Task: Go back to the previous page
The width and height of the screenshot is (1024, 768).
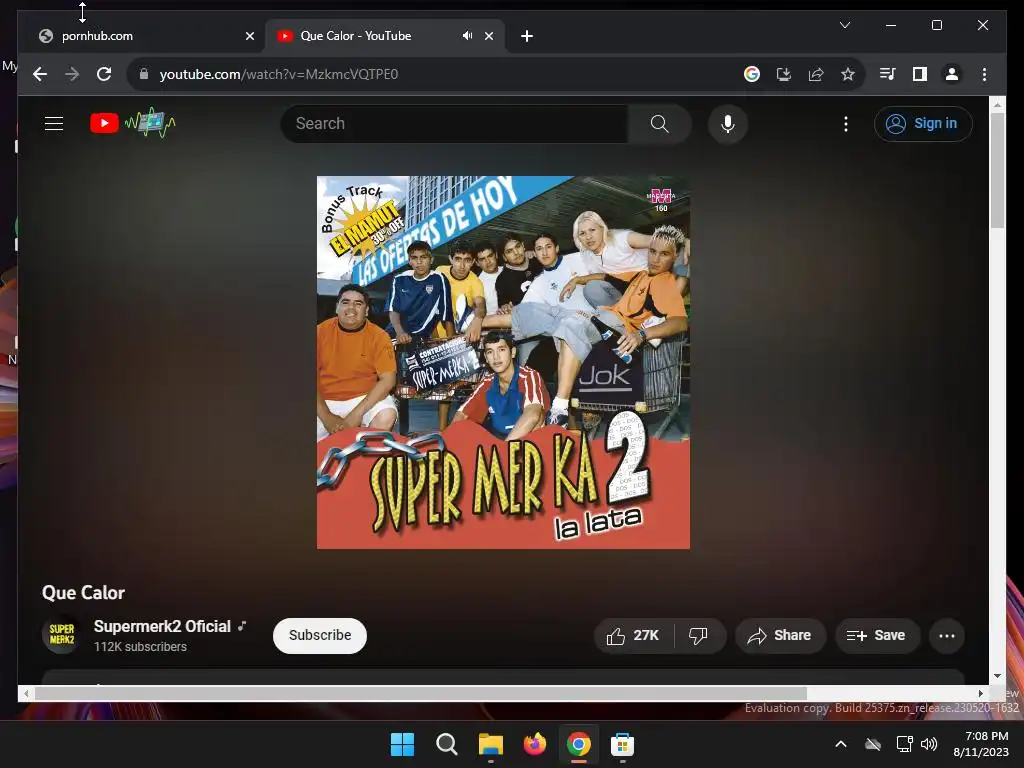Action: [40, 74]
